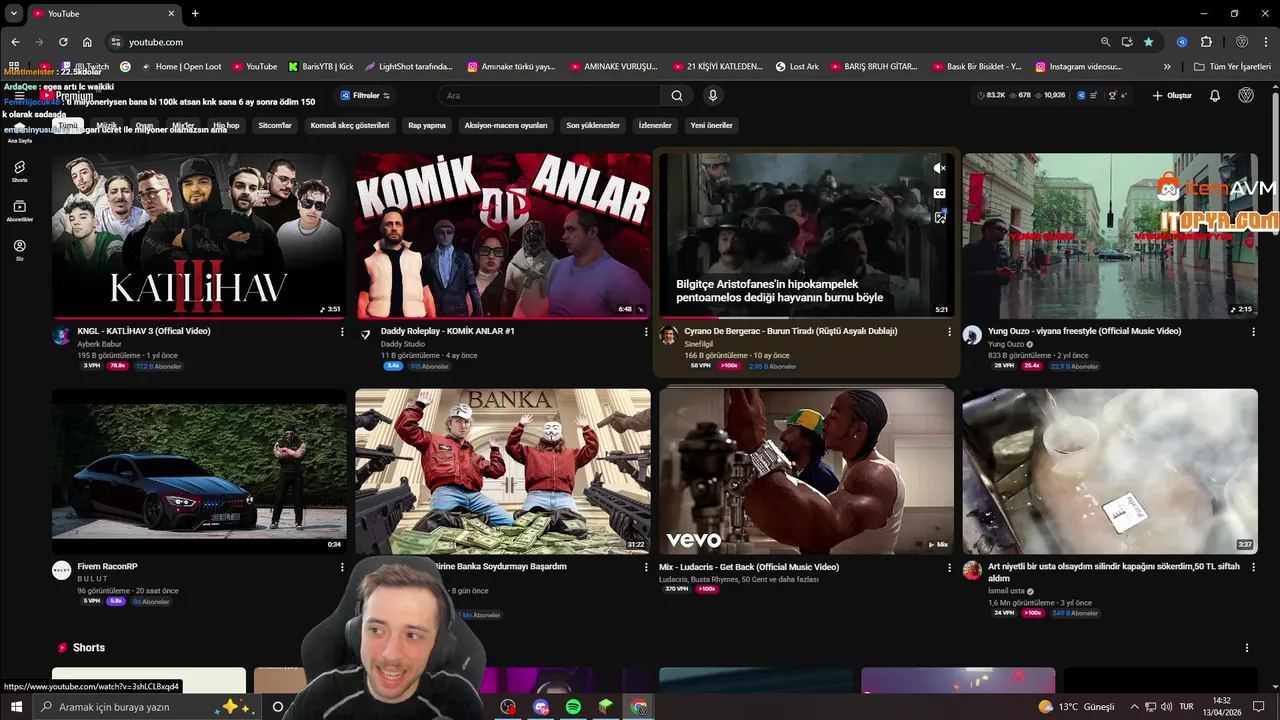1280x720 pixels.
Task: Open the 'Tüm Yer İşaretleri' folder
Action: pos(1234,67)
